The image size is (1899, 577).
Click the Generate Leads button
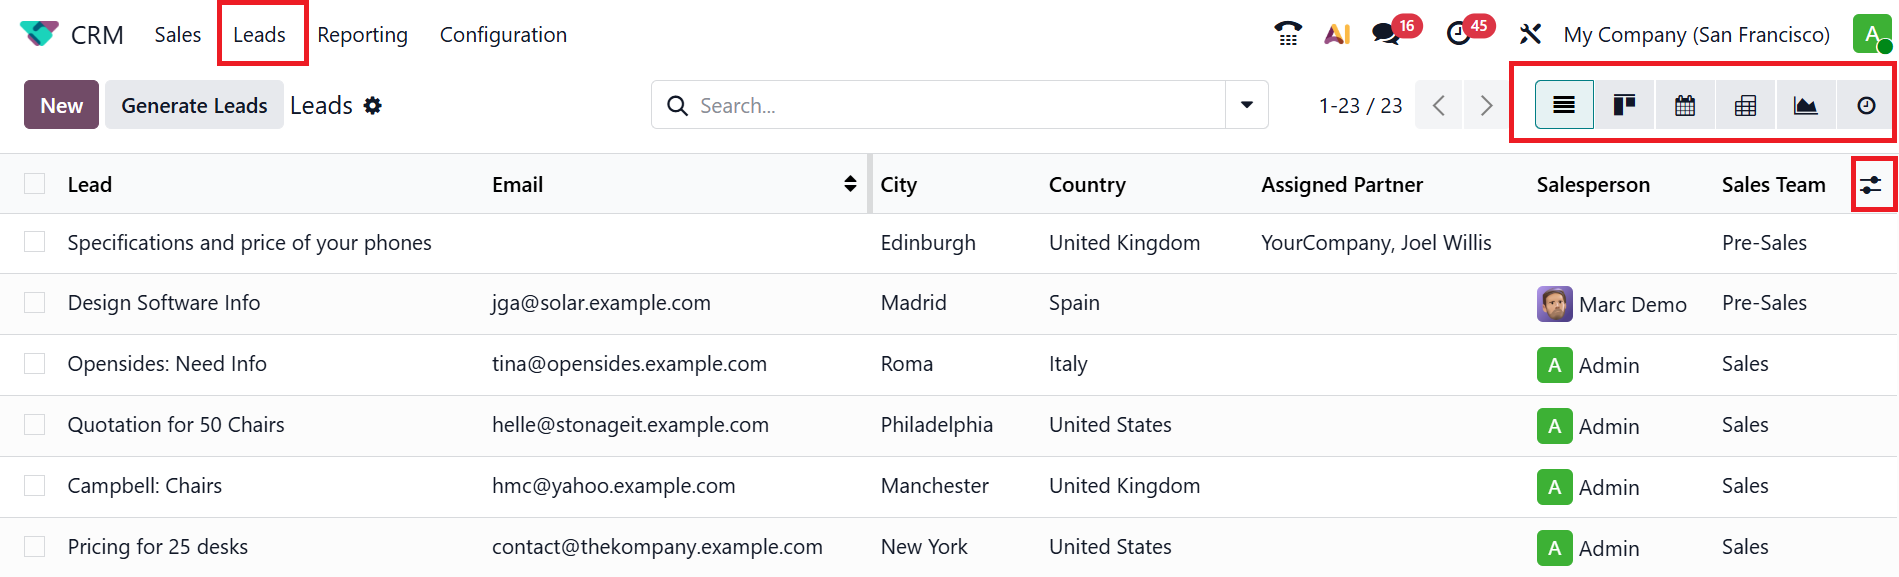pos(194,105)
